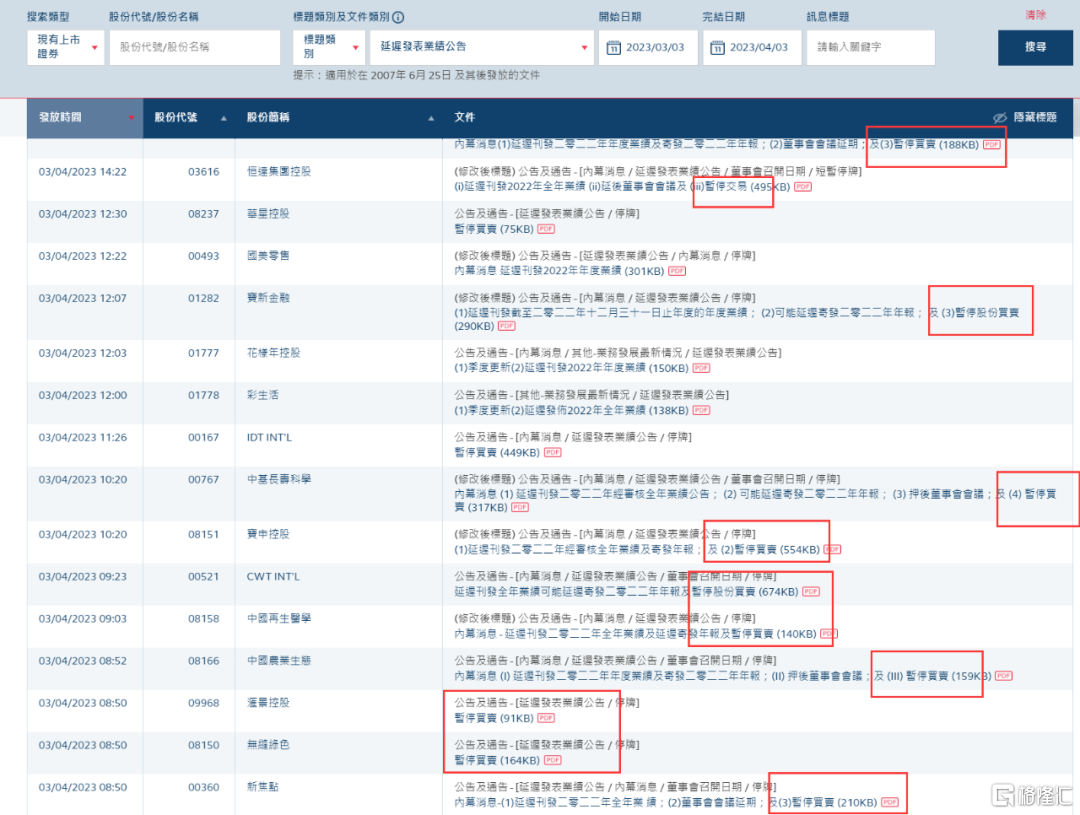Open PDF icon in 花樣年控股 row
The height and width of the screenshot is (815, 1080).
tap(701, 368)
